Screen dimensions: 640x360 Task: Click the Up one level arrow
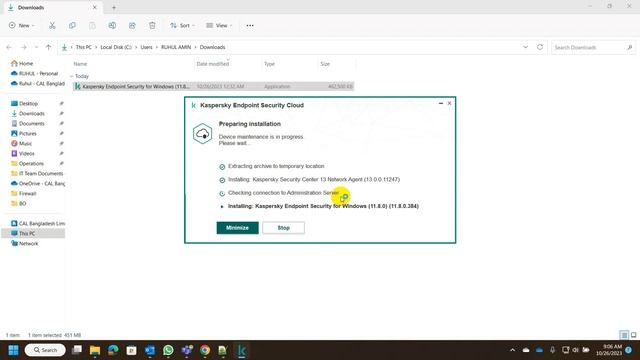click(x=49, y=47)
